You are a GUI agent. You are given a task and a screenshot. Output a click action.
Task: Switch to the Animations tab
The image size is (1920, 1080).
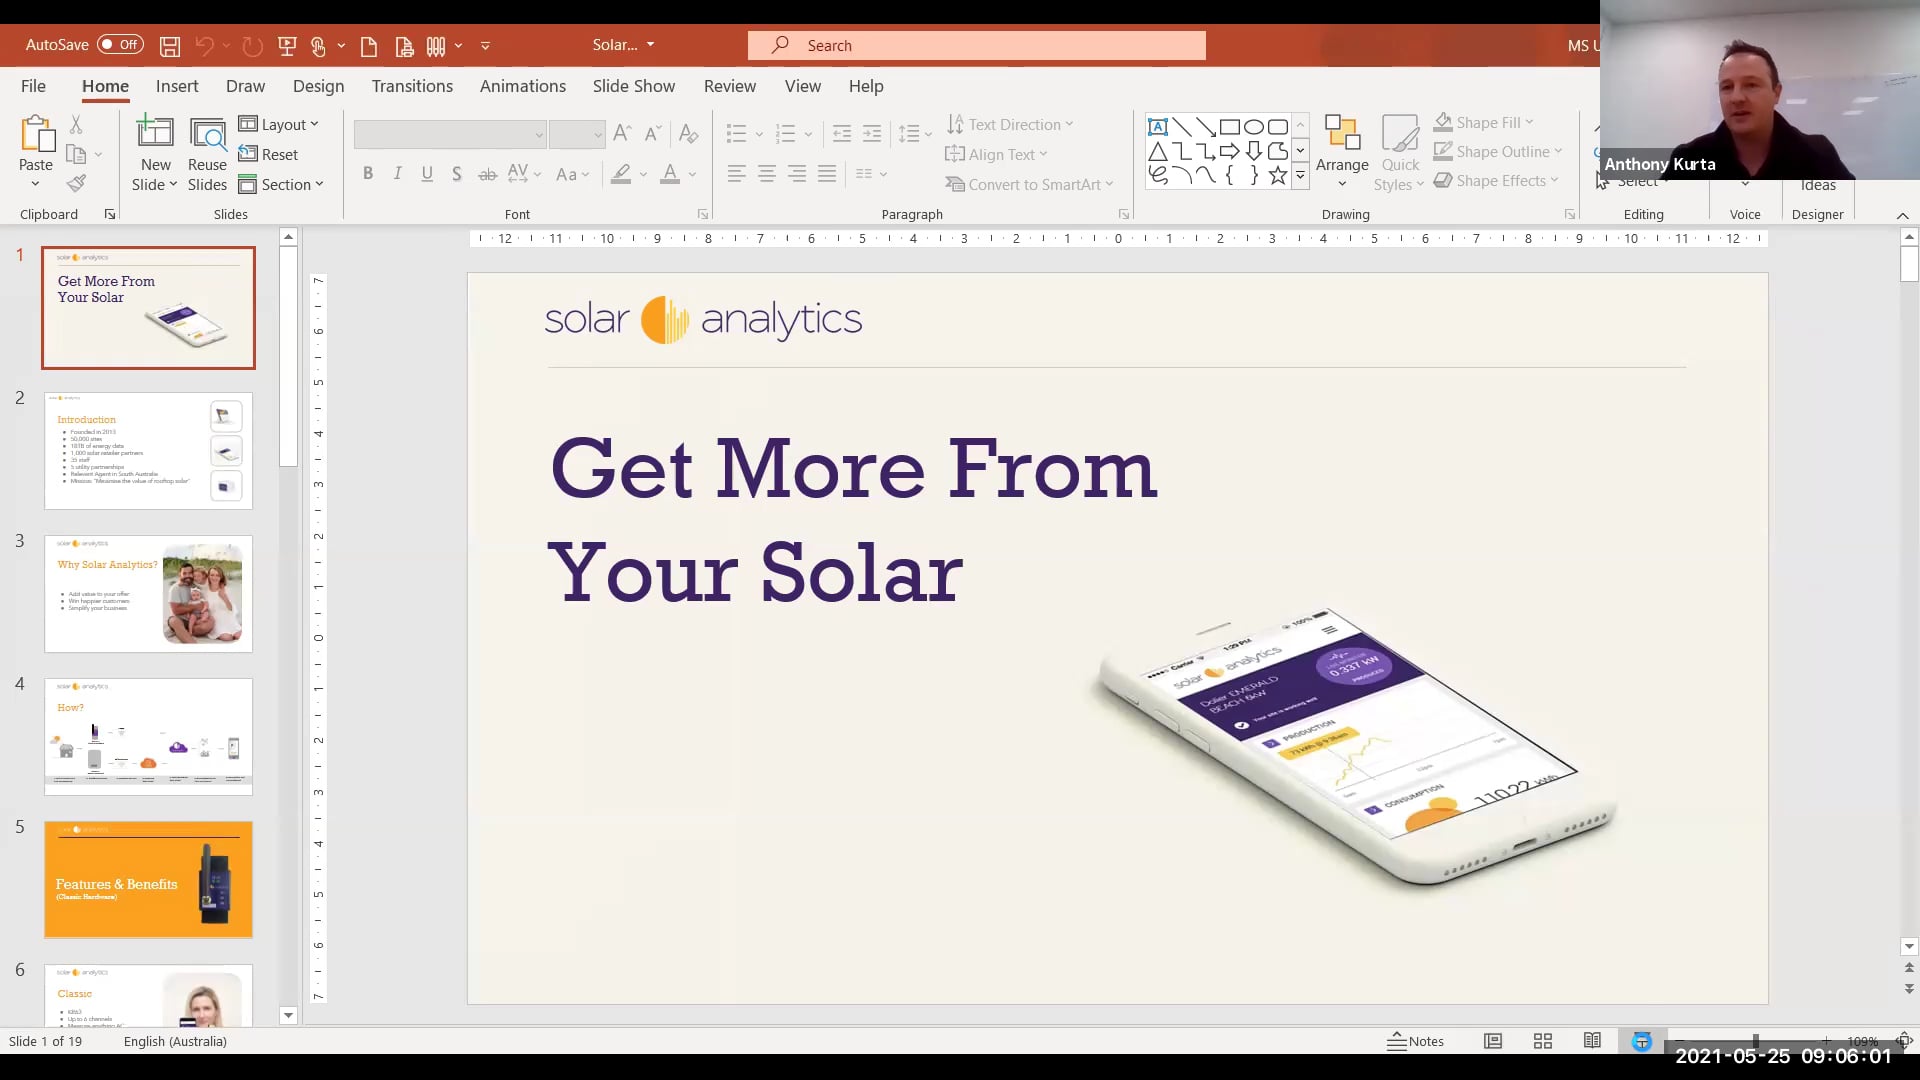pyautogui.click(x=523, y=86)
